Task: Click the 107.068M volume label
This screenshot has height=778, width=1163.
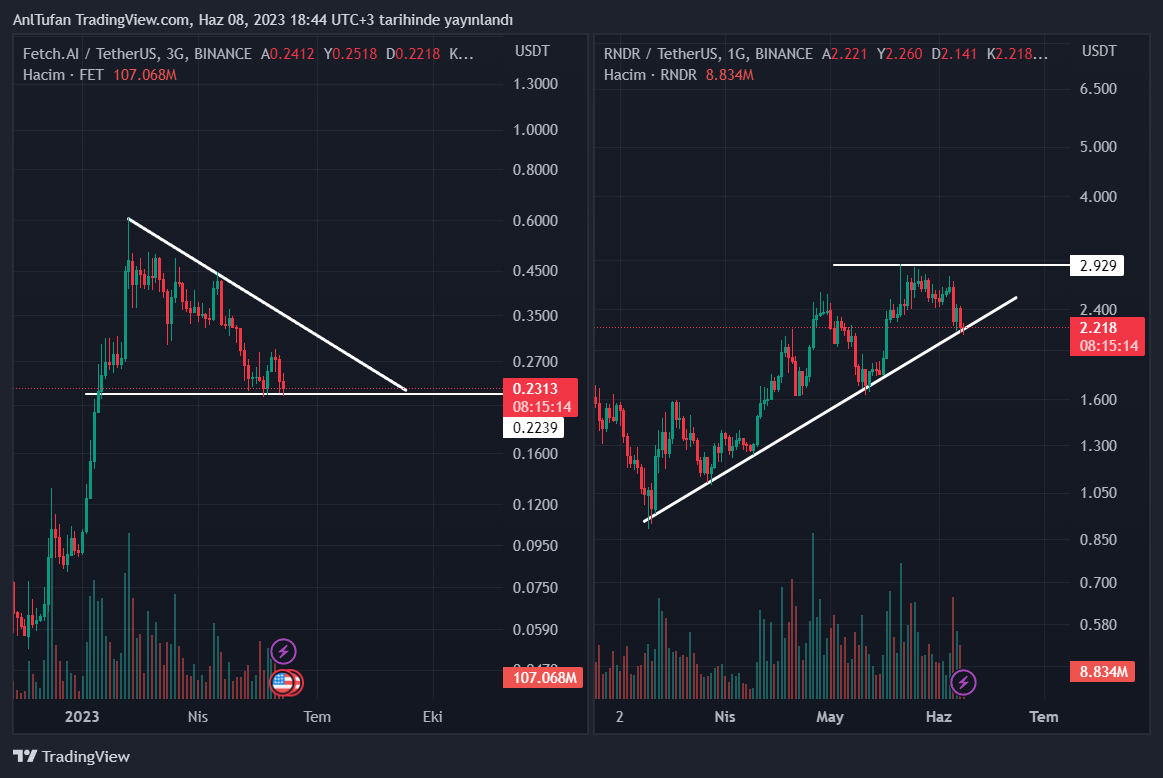Action: pyautogui.click(x=541, y=678)
